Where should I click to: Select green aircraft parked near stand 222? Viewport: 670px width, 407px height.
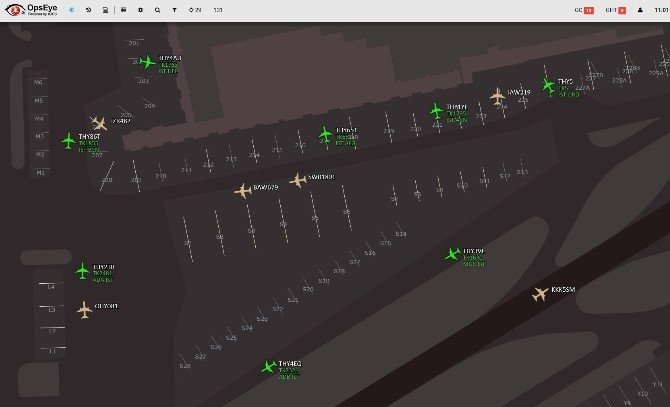(436, 111)
